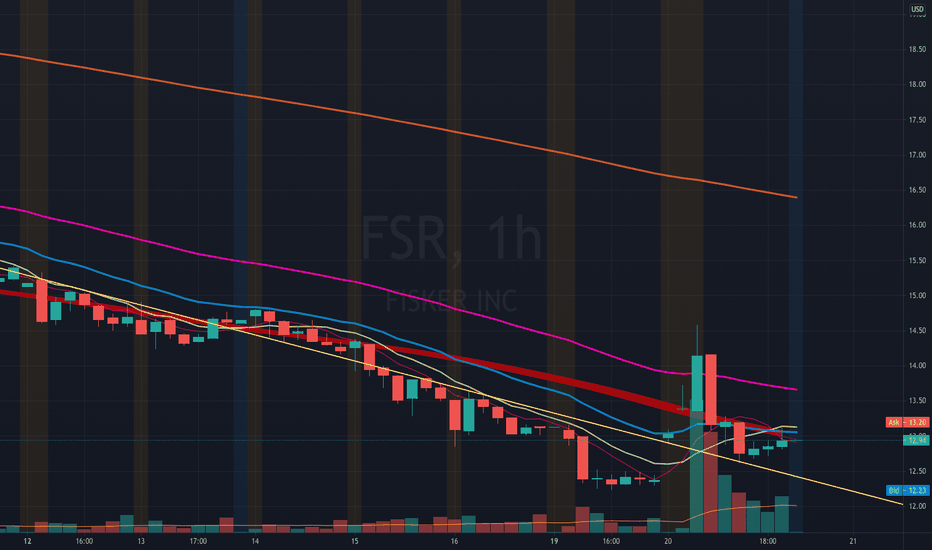This screenshot has height=550, width=932.
Task: Click the 12.00 price scale label
Action: point(917,506)
